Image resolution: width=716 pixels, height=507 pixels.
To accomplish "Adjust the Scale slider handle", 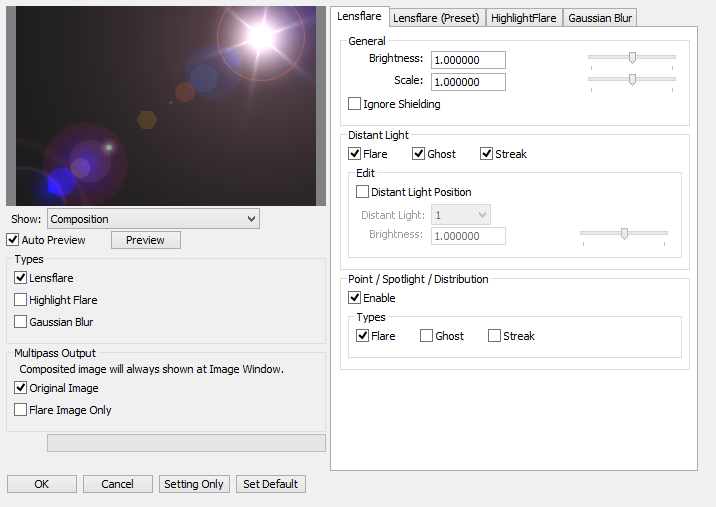I will coord(632,79).
